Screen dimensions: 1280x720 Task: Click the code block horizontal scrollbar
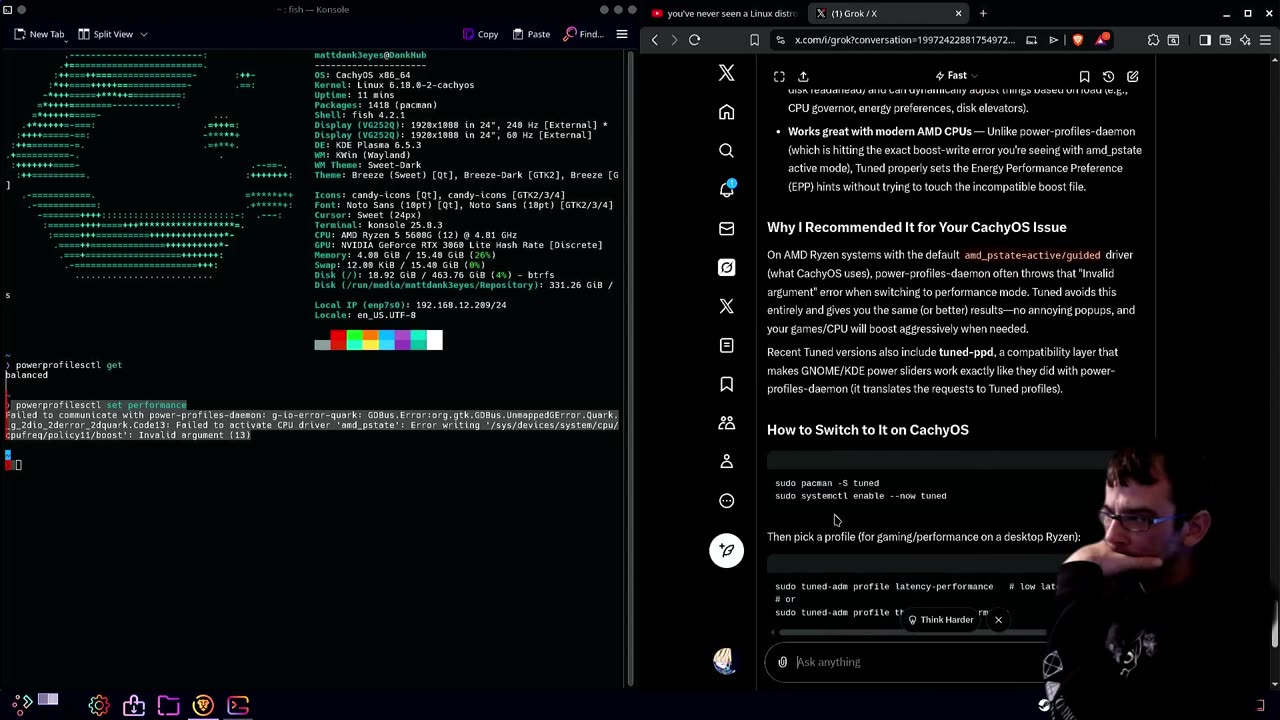912,633
